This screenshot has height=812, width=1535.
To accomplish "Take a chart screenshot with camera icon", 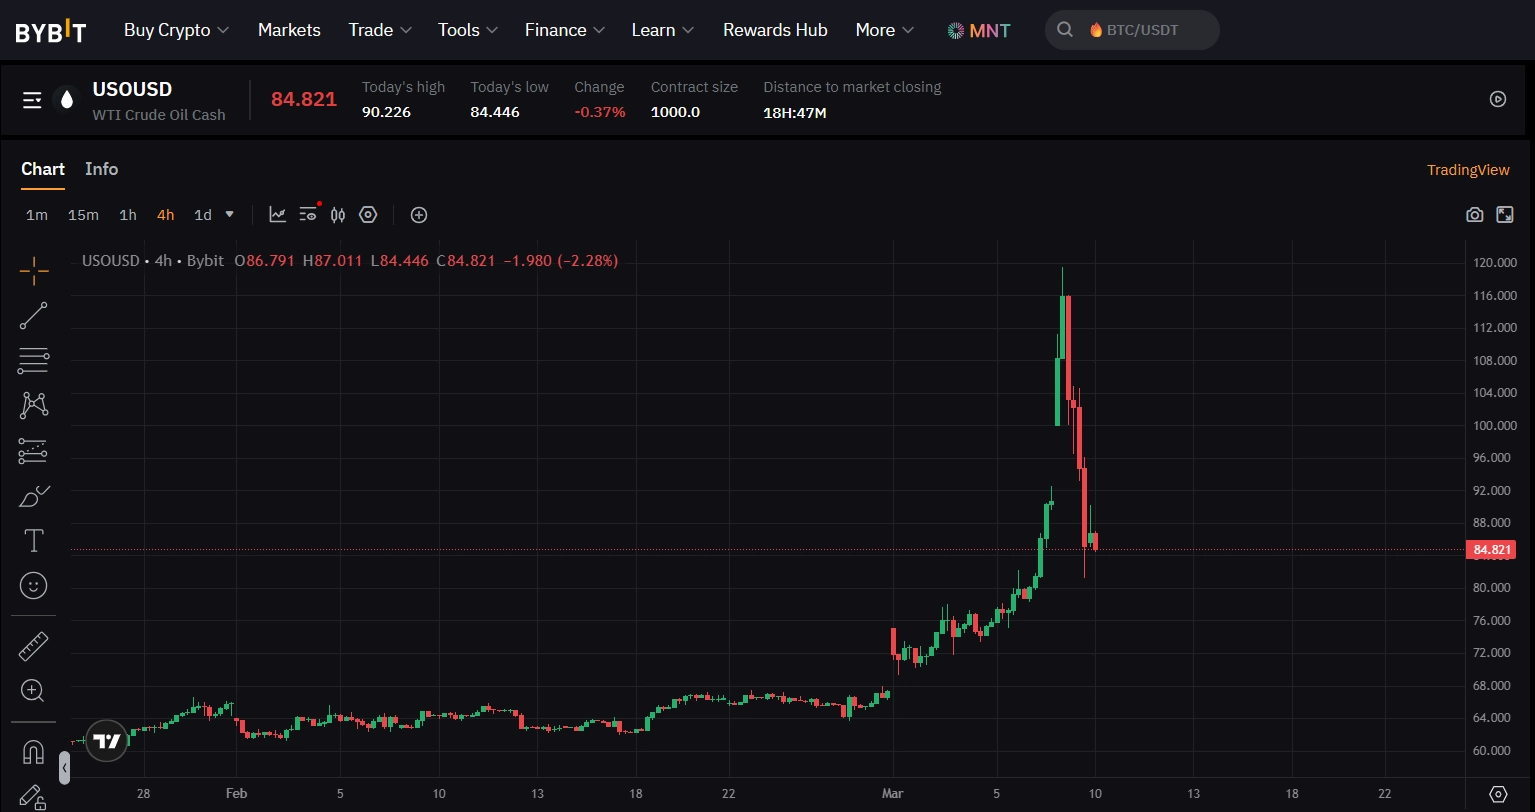I will [x=1474, y=214].
